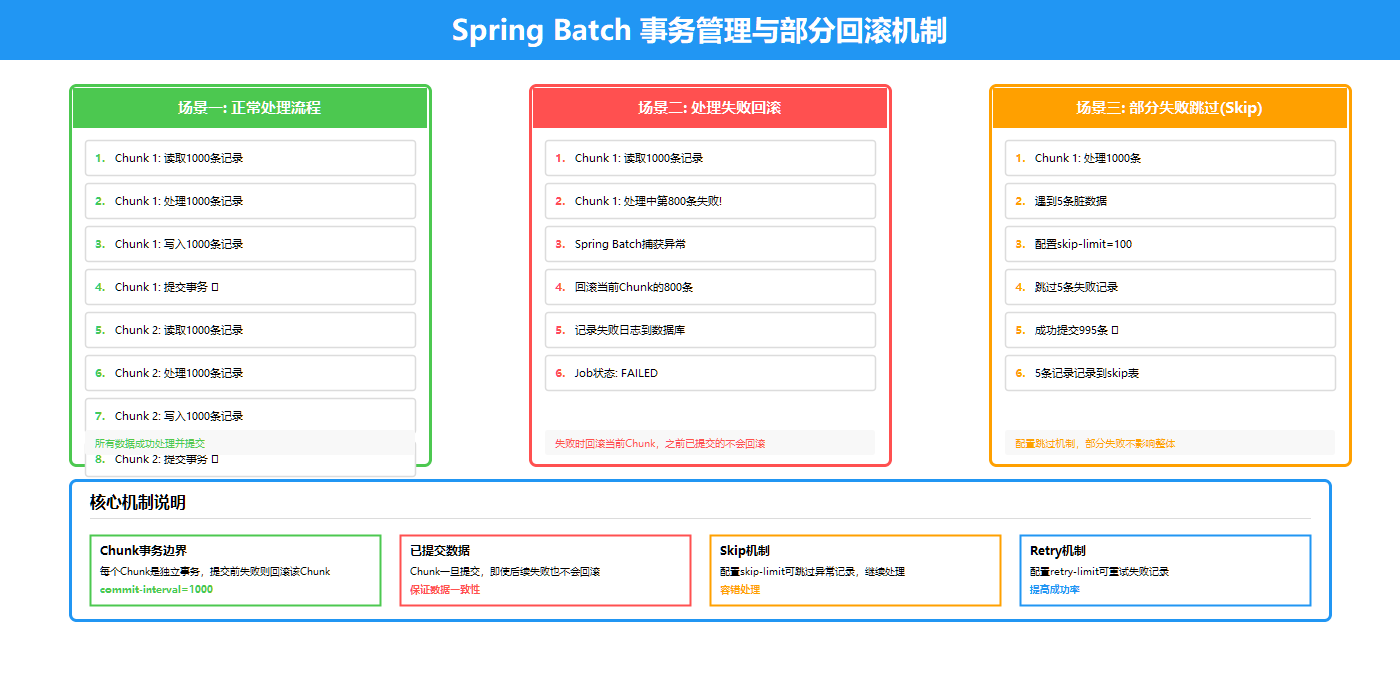1400x700 pixels.
Task: Select the 'Spring Batch捕获异常' step
Action: tap(710, 244)
